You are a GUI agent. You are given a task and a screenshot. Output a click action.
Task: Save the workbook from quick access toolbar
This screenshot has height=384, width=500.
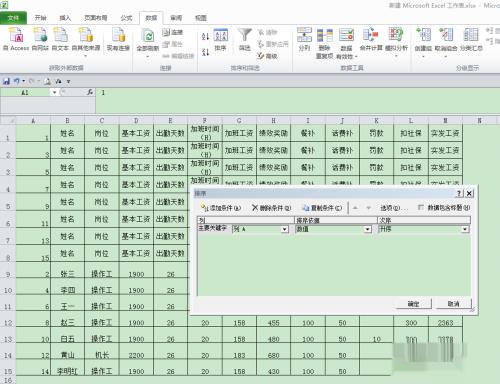point(6,81)
